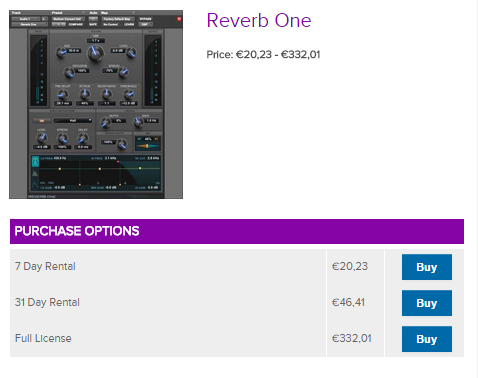Image resolution: width=478 pixels, height=378 pixels.
Task: Click the Chorus Depth knob
Action: click(x=106, y=122)
